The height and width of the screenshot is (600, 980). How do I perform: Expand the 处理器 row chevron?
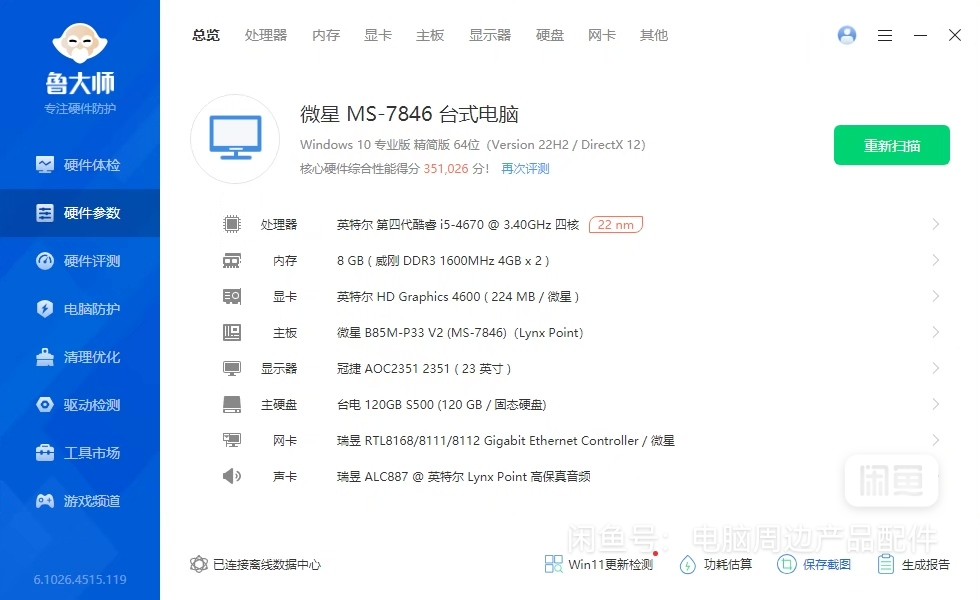pyautogui.click(x=936, y=224)
